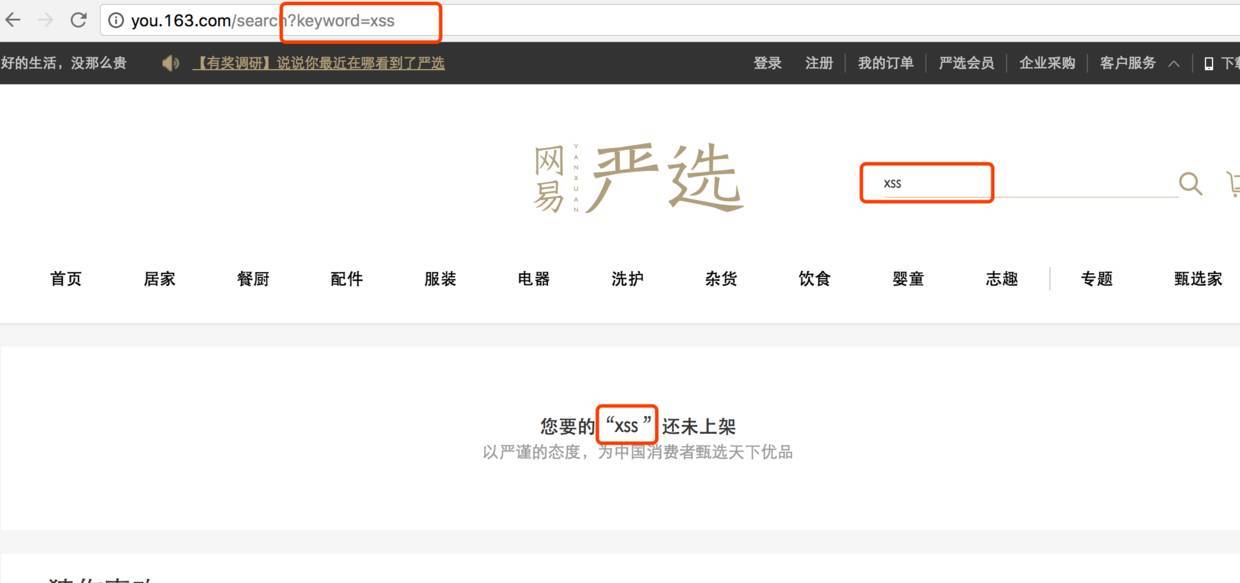Image resolution: width=1240 pixels, height=583 pixels.
Task: Click the 登录 link
Action: pyautogui.click(x=768, y=63)
